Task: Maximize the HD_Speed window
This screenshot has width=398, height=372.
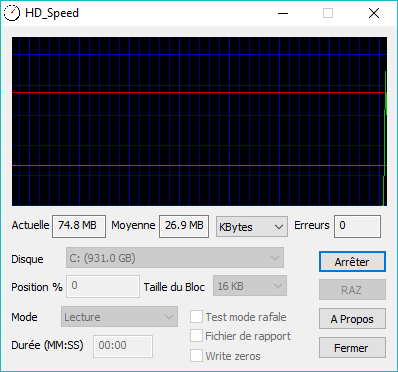Action: [328, 13]
